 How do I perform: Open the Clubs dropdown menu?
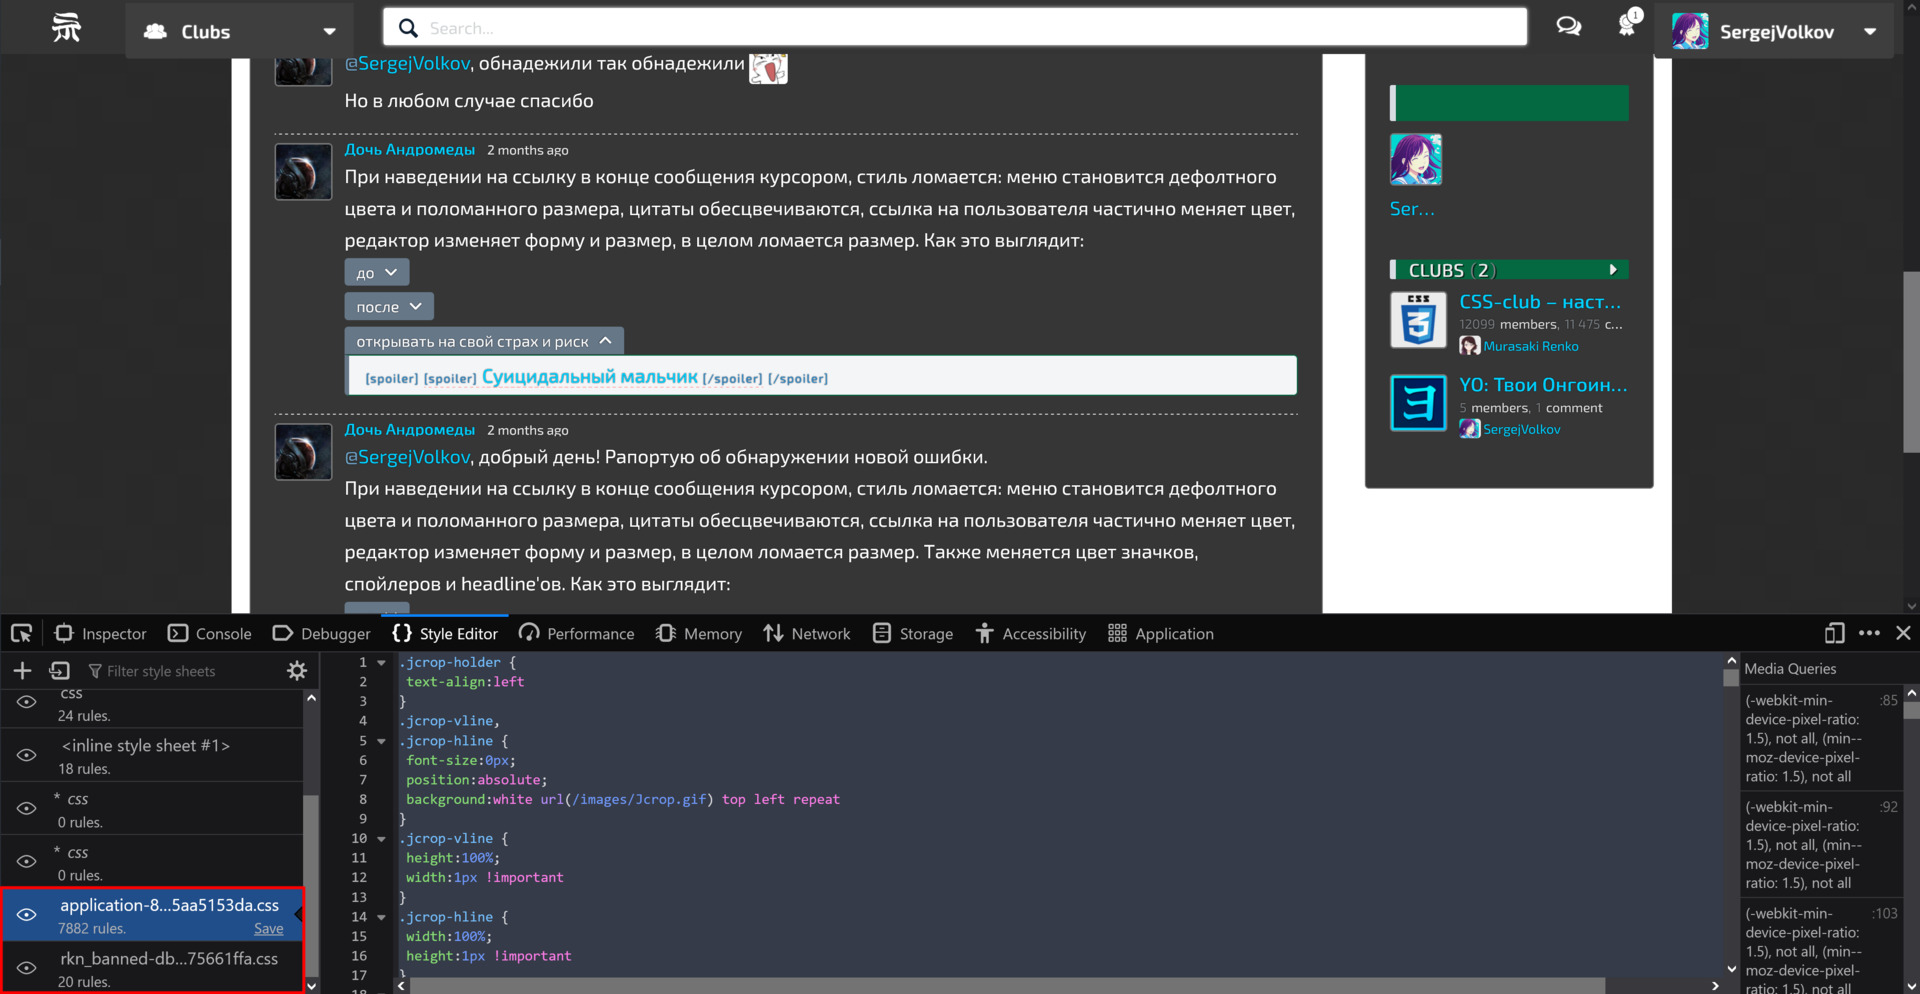pyautogui.click(x=241, y=31)
